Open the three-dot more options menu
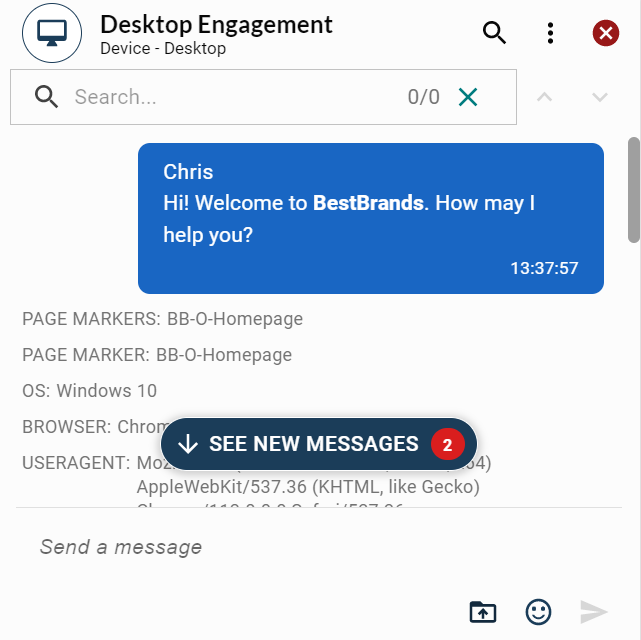 point(550,33)
